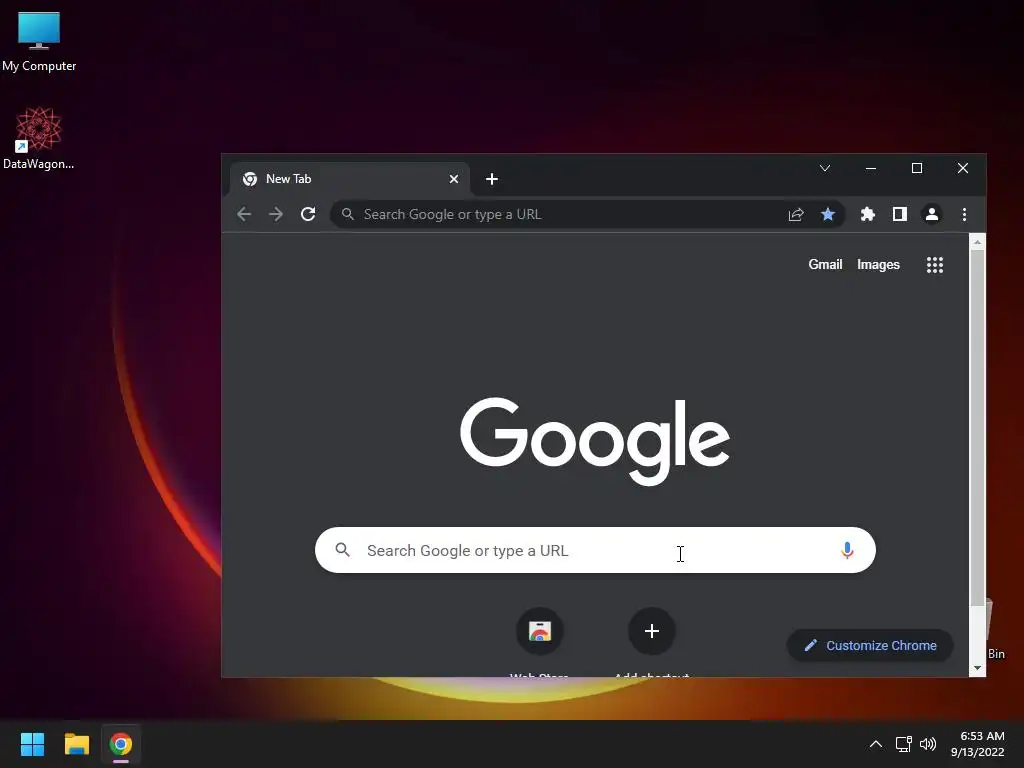Screen dimensions: 1024x768
Task: Open Images link
Action: point(878,264)
